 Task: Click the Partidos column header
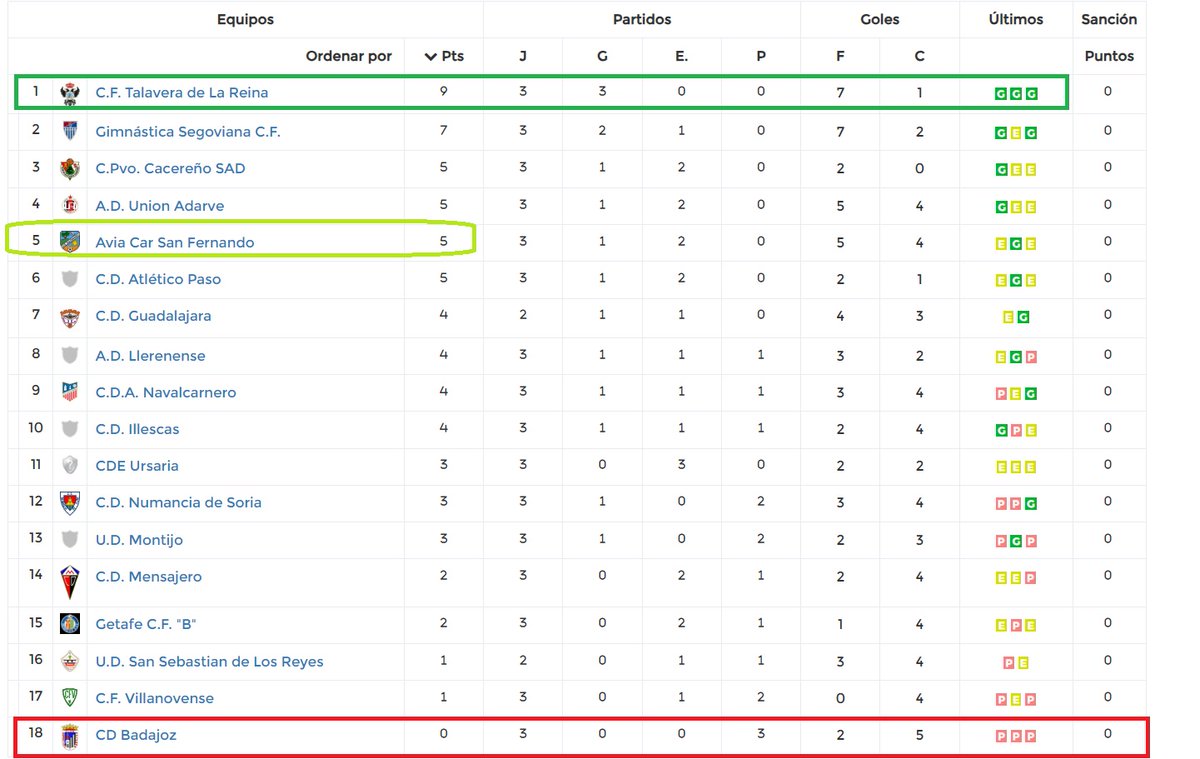[x=641, y=19]
